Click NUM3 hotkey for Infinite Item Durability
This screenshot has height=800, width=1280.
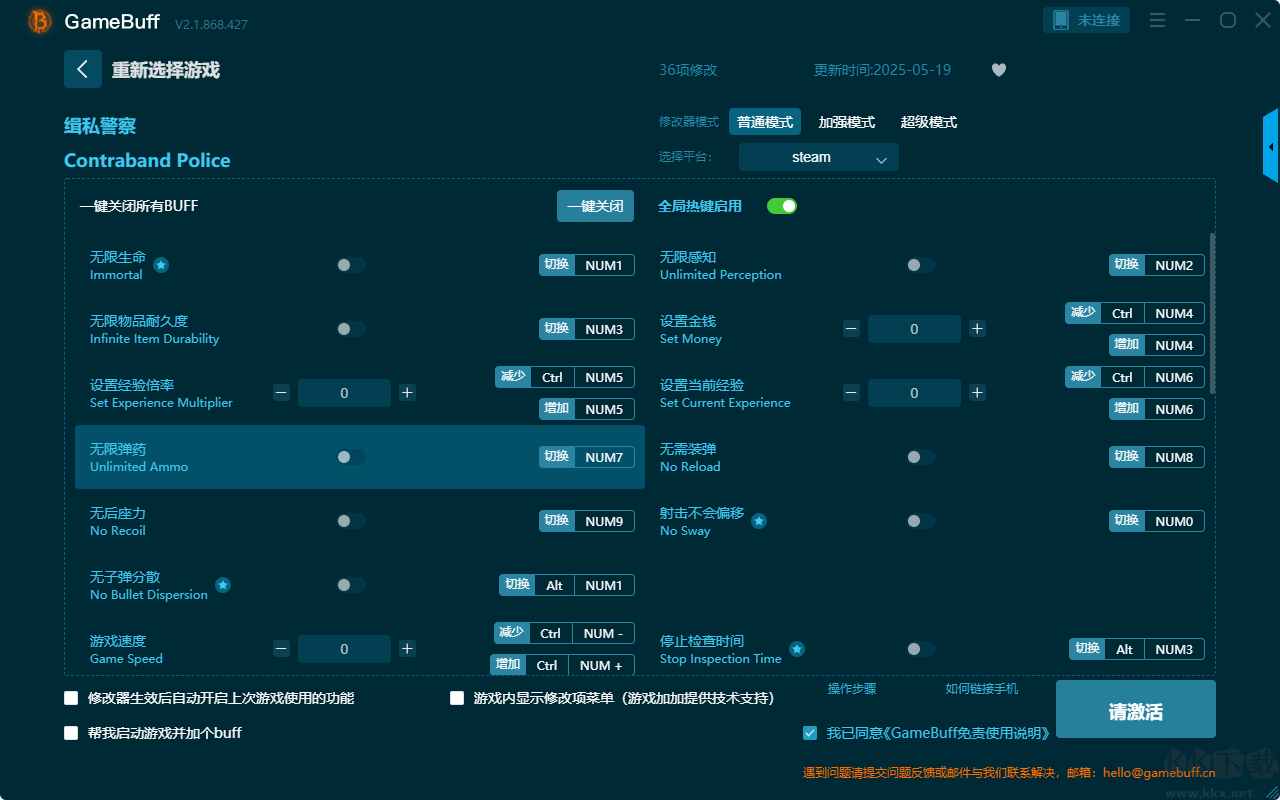[x=587, y=329]
